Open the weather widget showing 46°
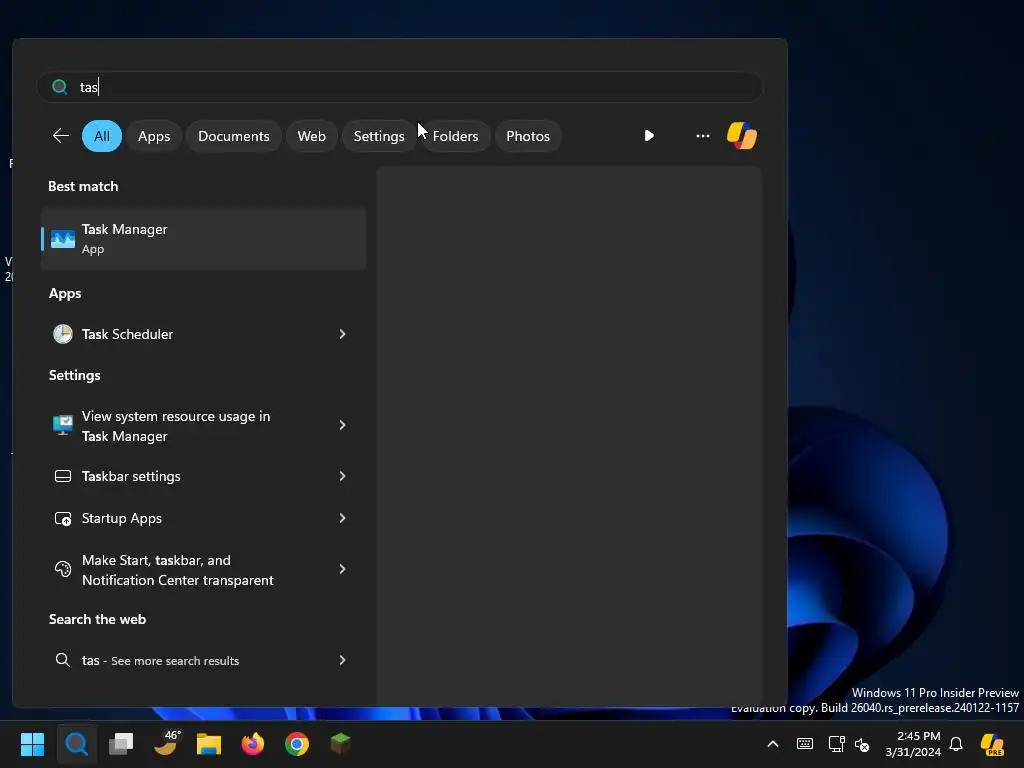The width and height of the screenshot is (1024, 768). (166, 743)
